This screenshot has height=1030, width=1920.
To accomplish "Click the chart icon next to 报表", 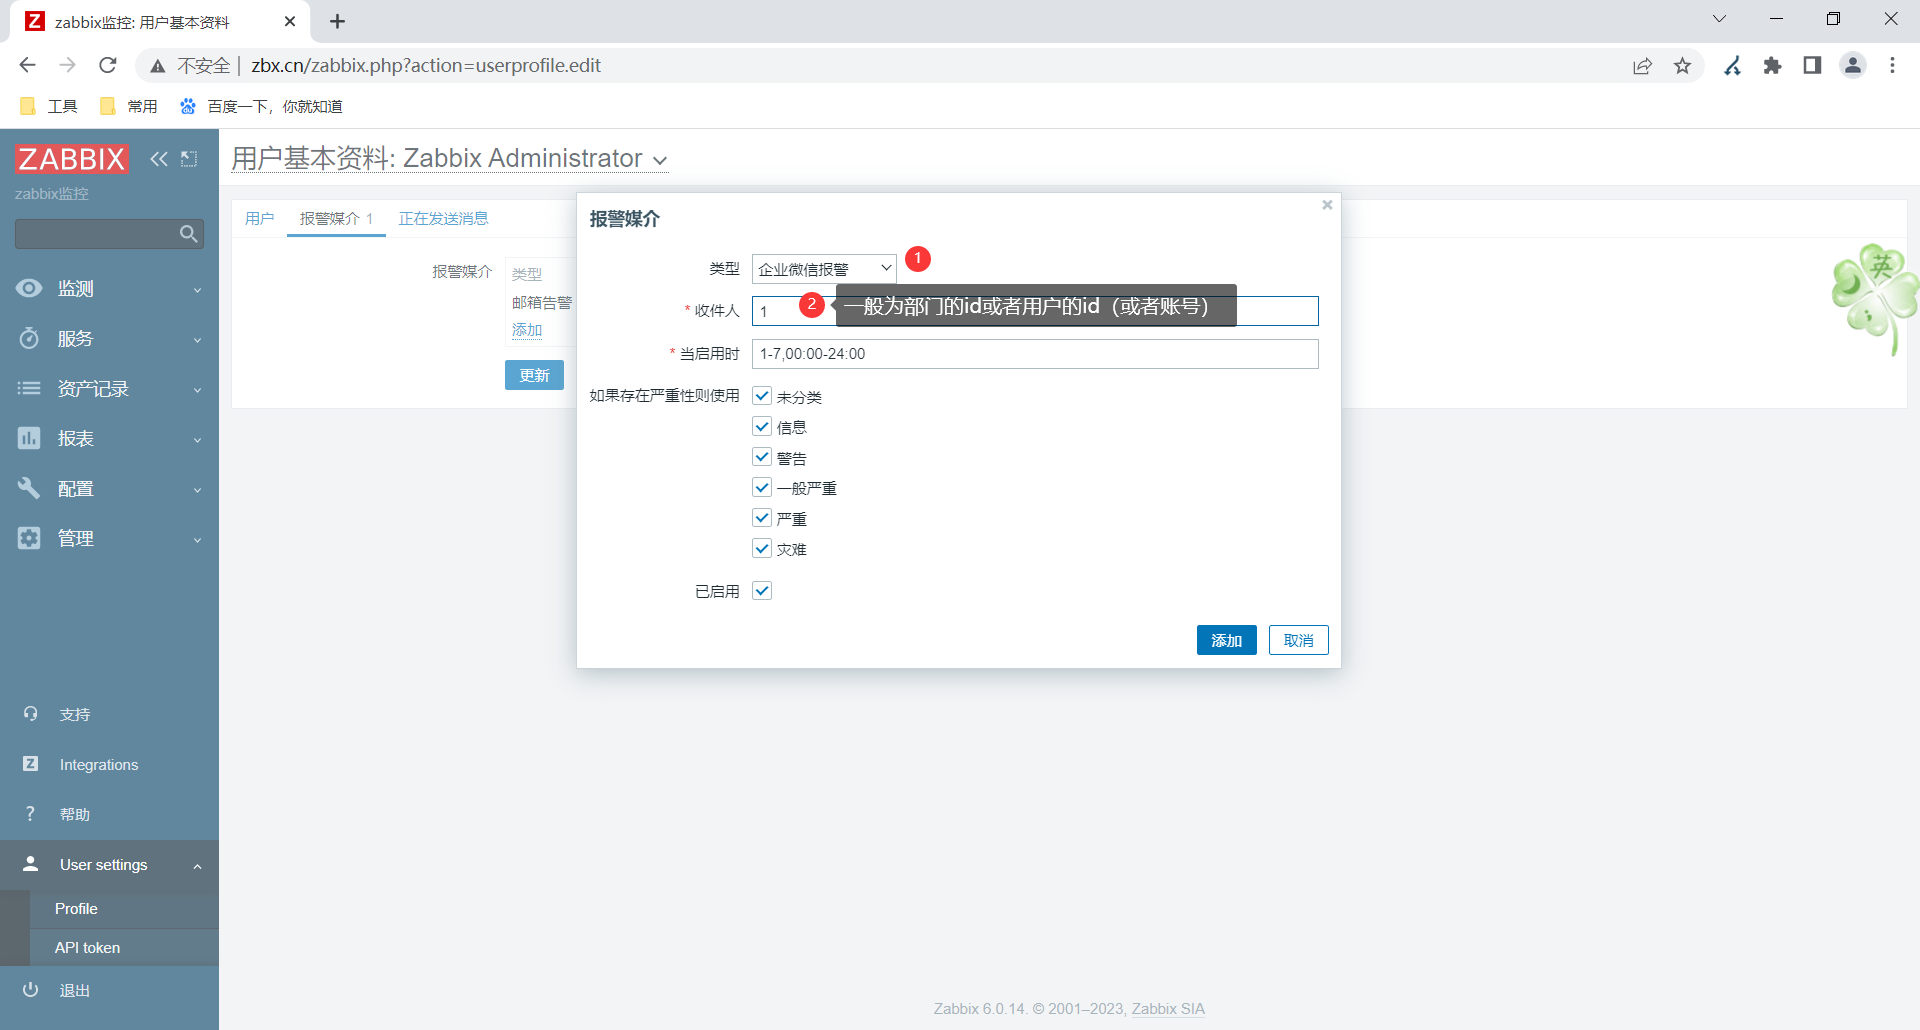I will point(29,438).
